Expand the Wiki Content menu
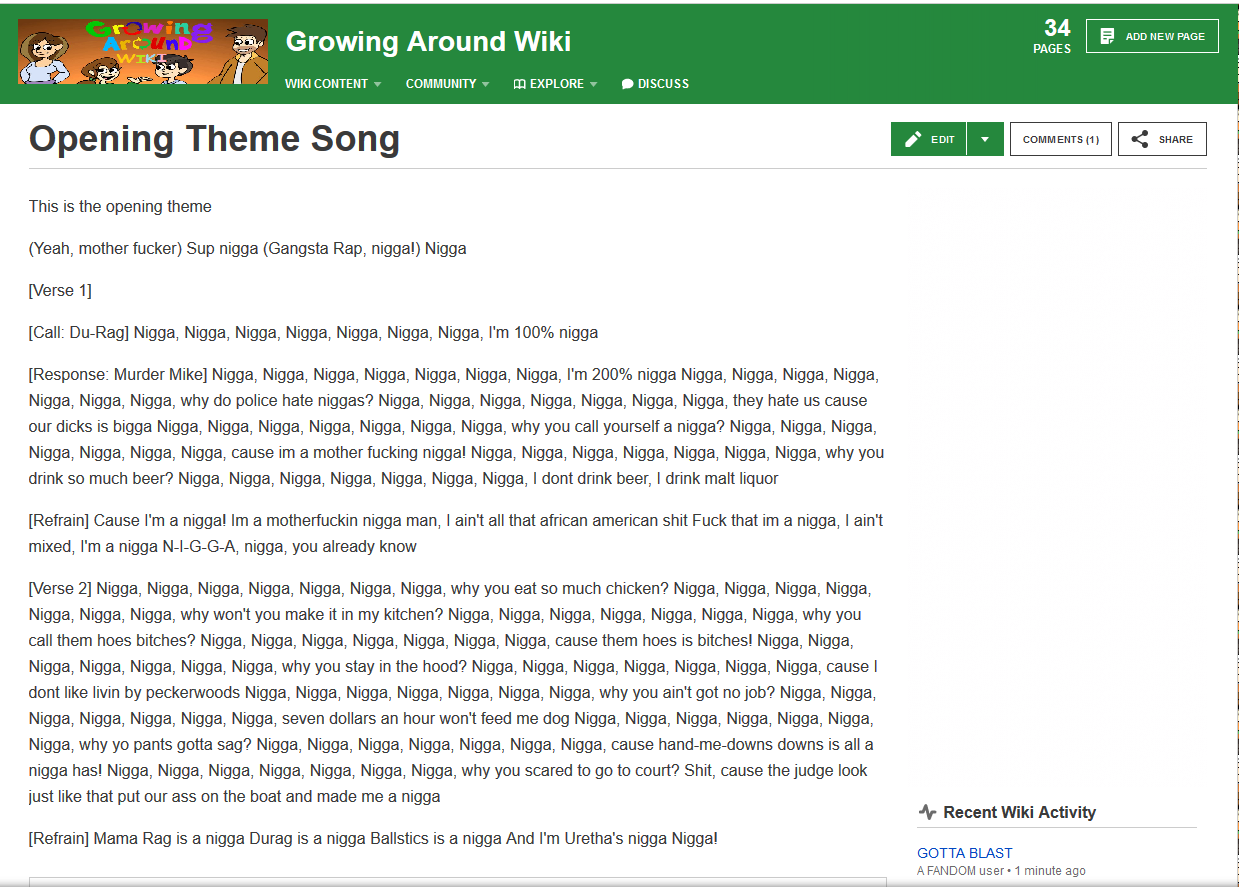 [x=333, y=84]
